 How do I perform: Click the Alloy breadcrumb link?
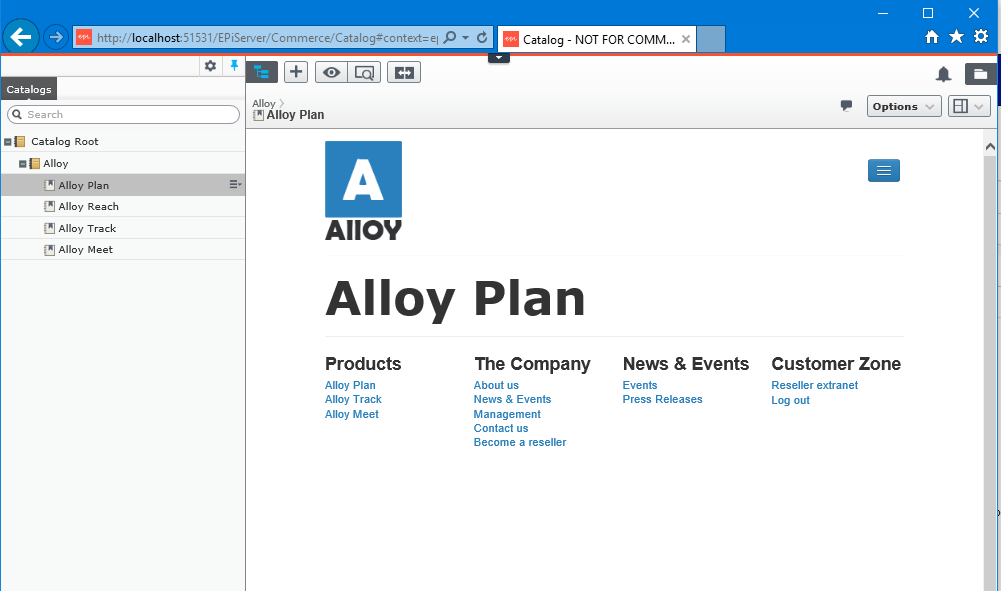(262, 103)
